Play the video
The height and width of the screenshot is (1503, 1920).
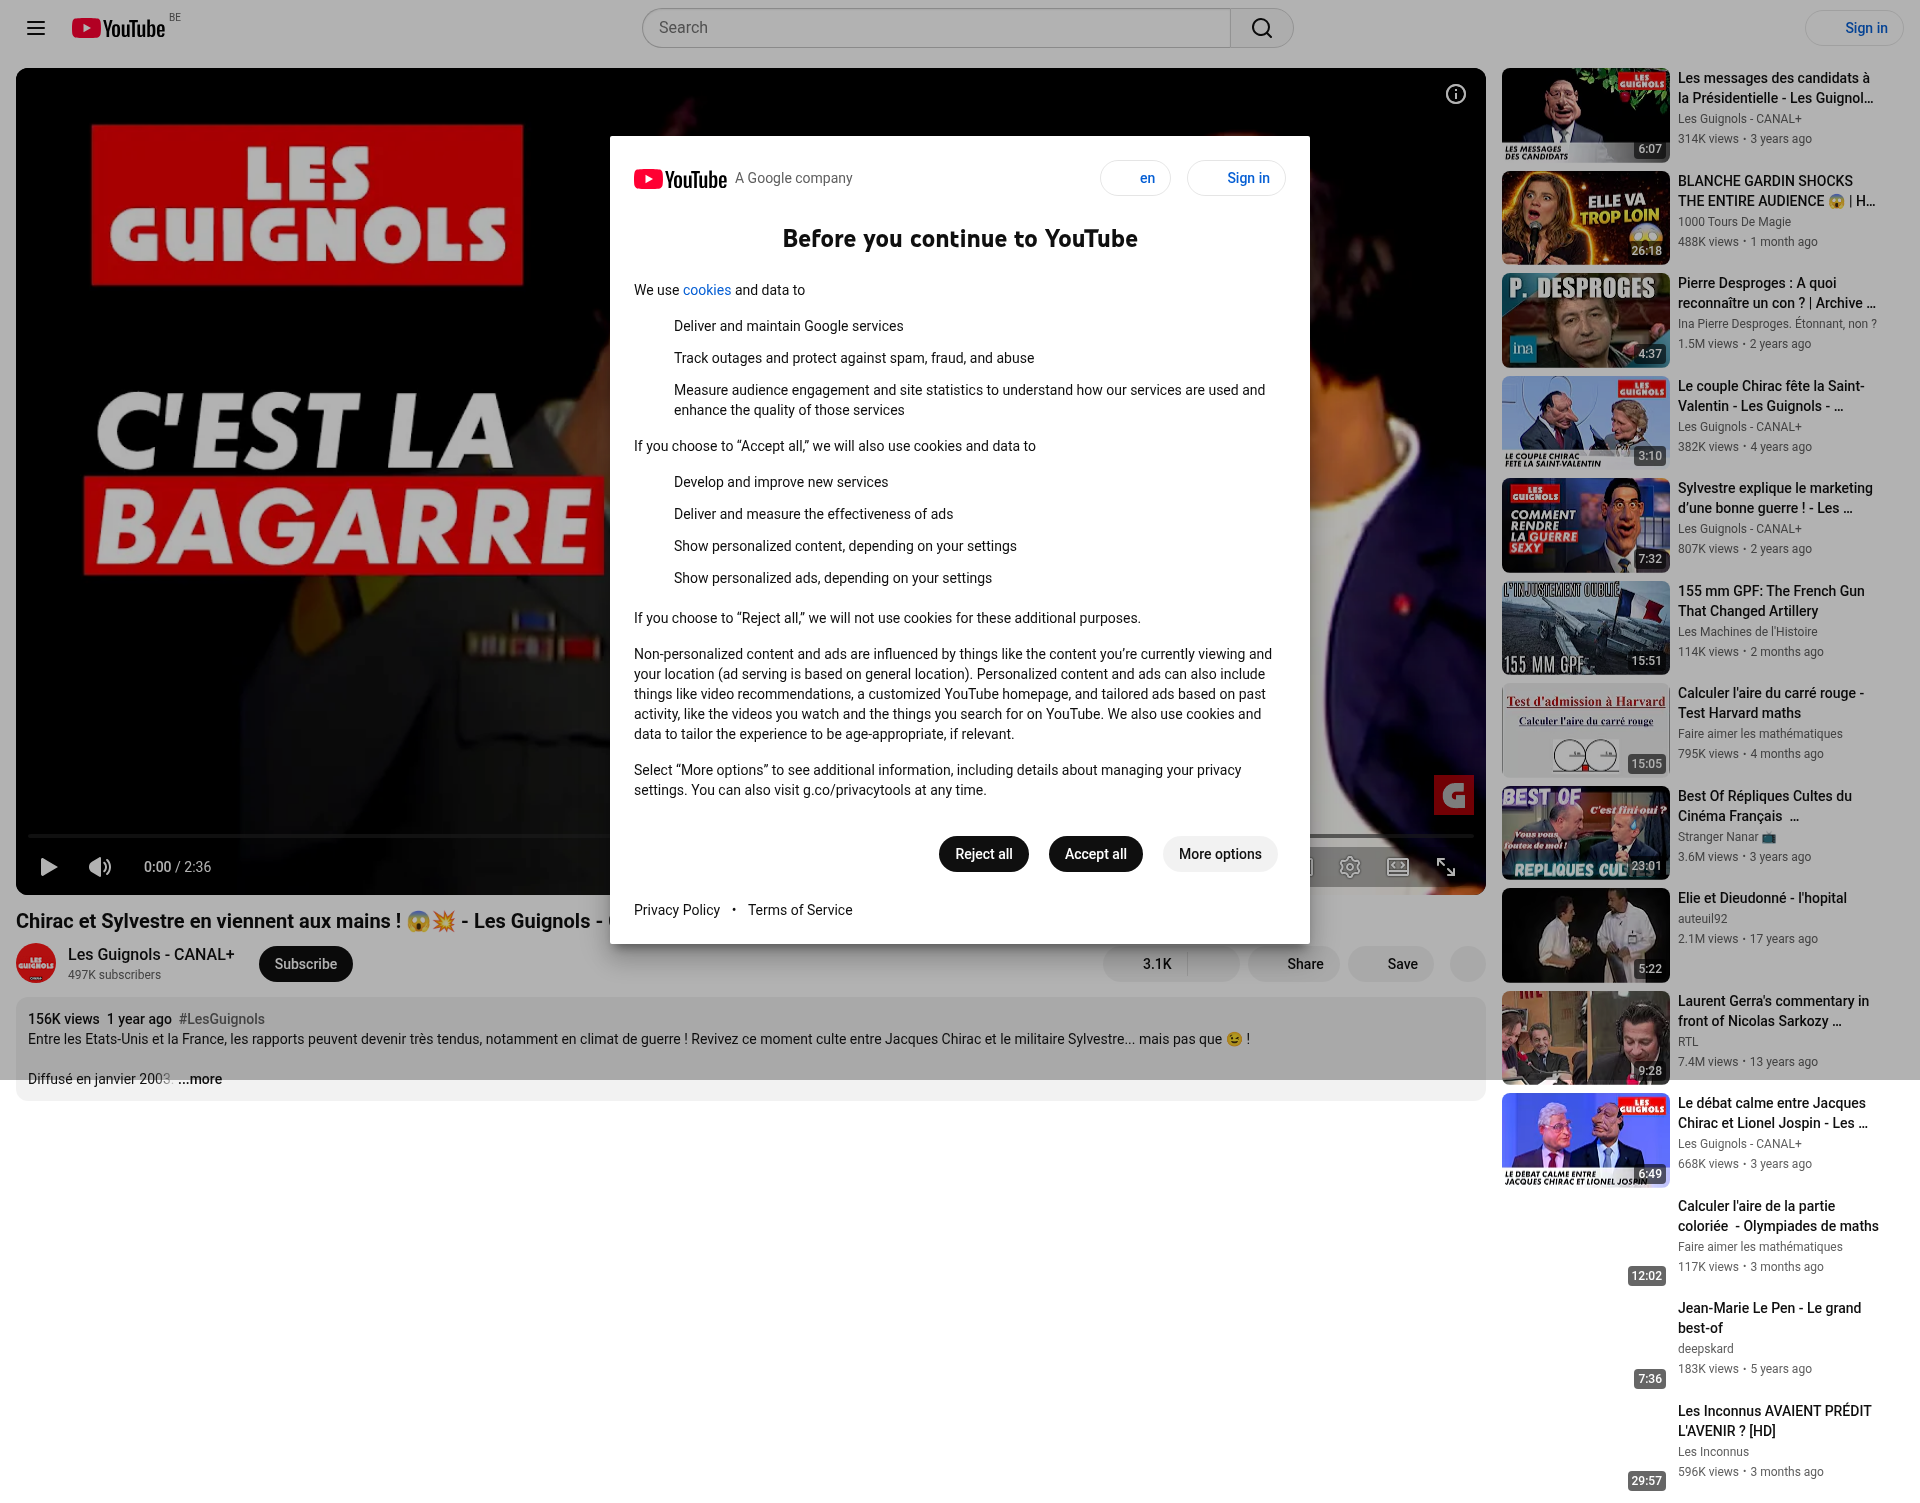click(48, 867)
